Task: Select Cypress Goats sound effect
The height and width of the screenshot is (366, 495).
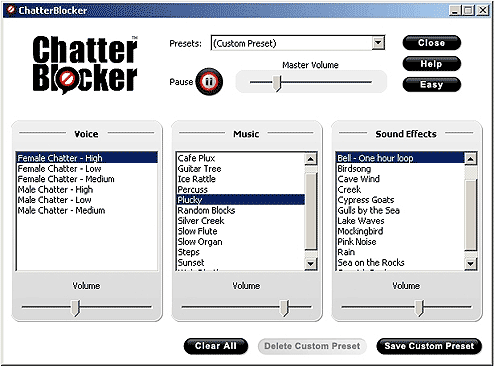Action: (400, 200)
